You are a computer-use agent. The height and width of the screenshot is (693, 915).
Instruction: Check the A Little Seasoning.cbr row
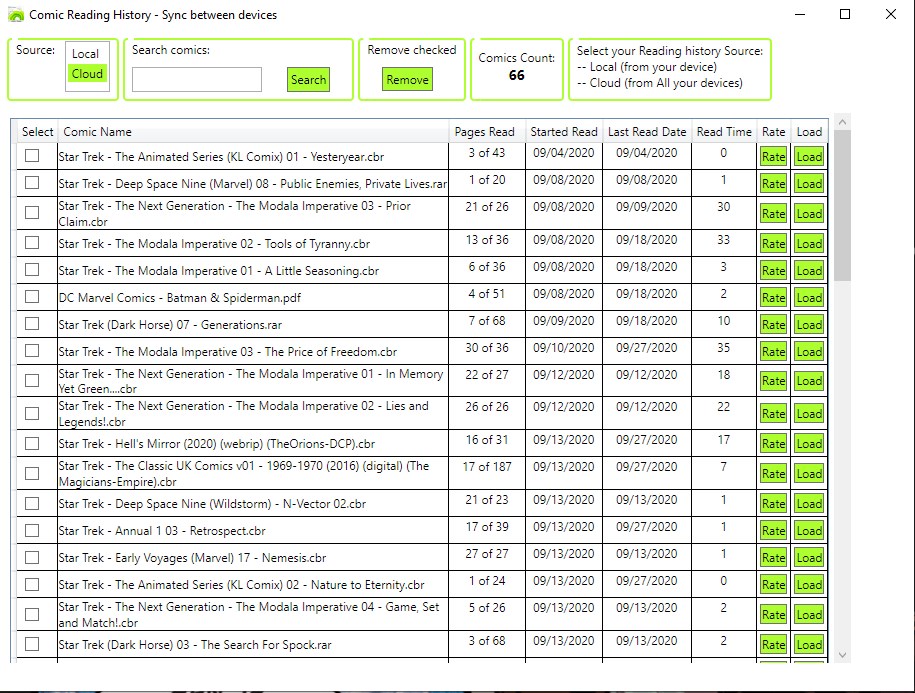[x=32, y=270]
